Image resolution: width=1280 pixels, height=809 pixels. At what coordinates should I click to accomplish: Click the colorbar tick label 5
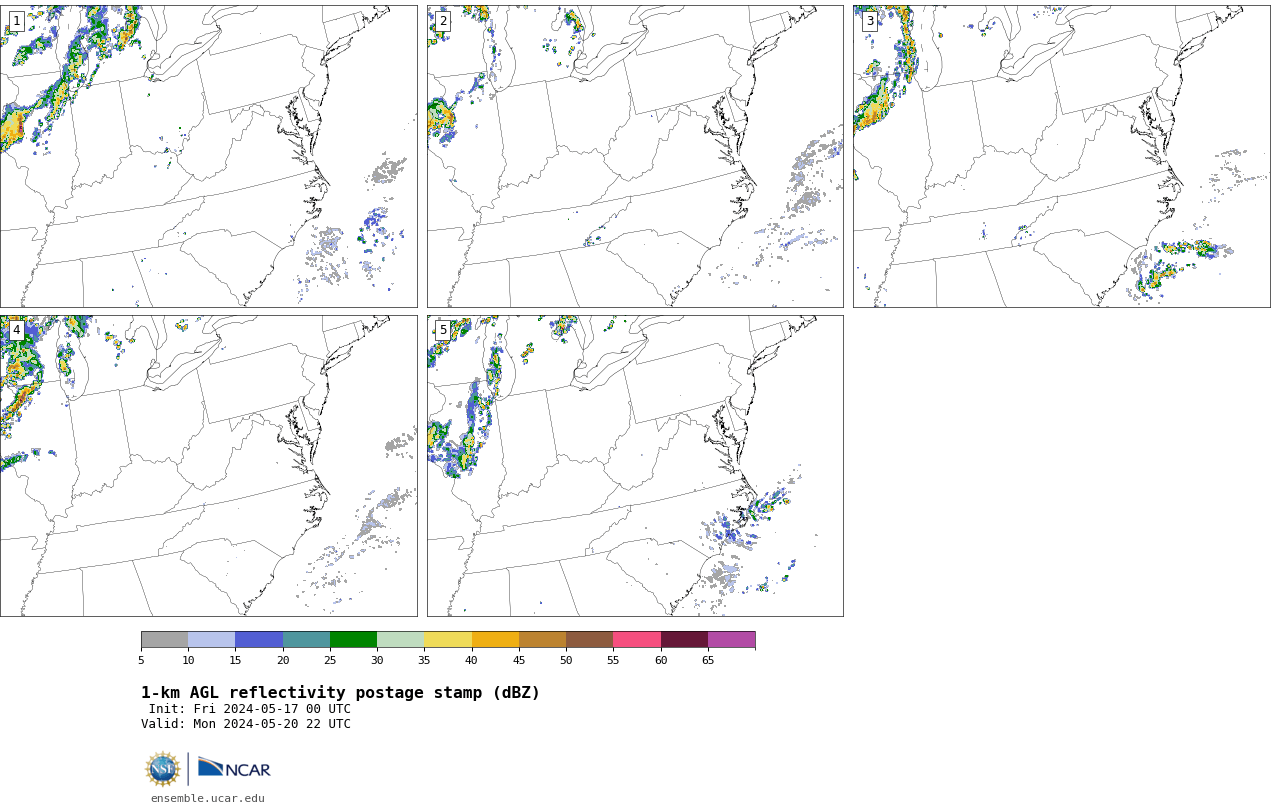(141, 660)
